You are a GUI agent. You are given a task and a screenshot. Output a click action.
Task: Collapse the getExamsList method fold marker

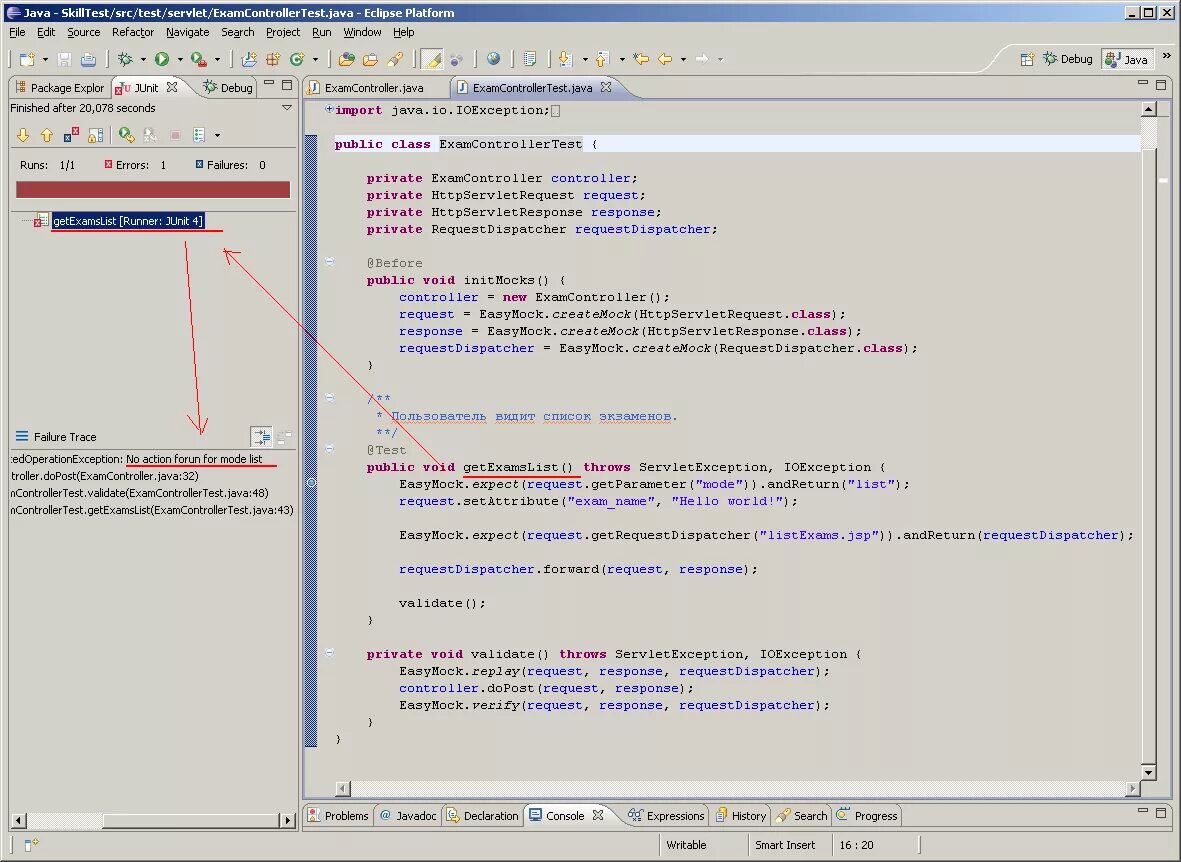(329, 449)
